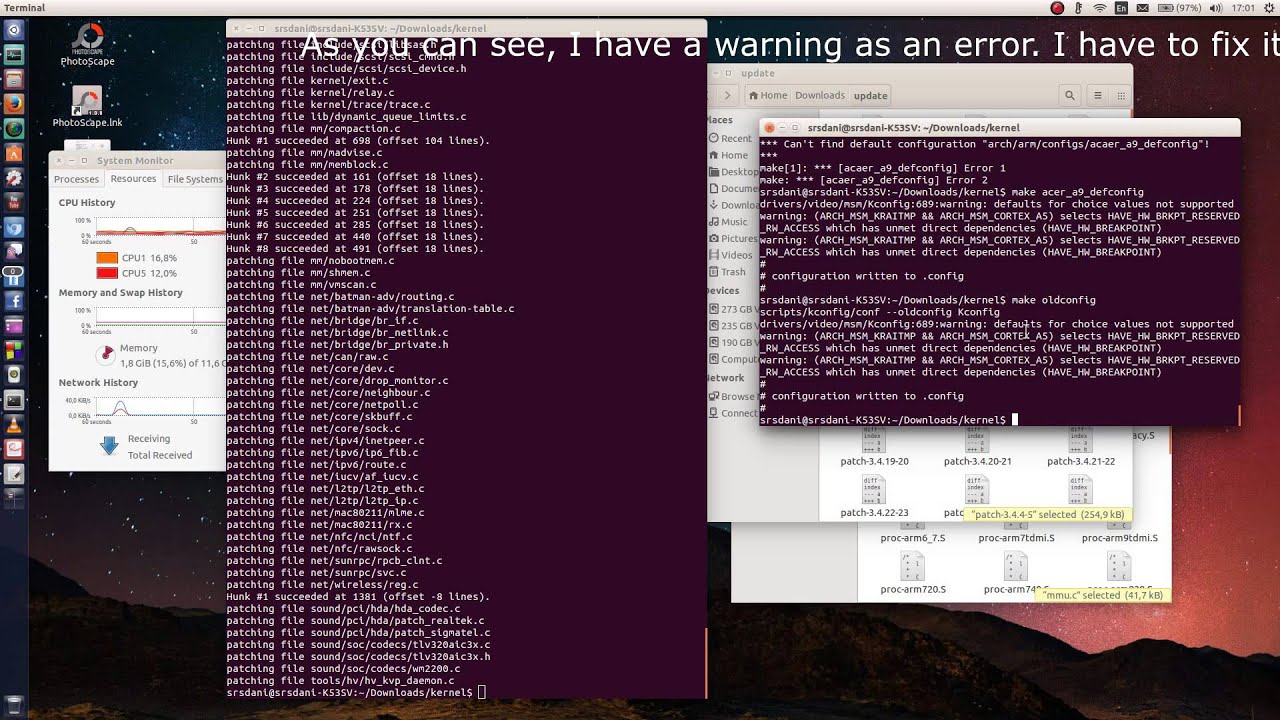
Task: Open the Facebook launcher icon
Action: point(14,300)
